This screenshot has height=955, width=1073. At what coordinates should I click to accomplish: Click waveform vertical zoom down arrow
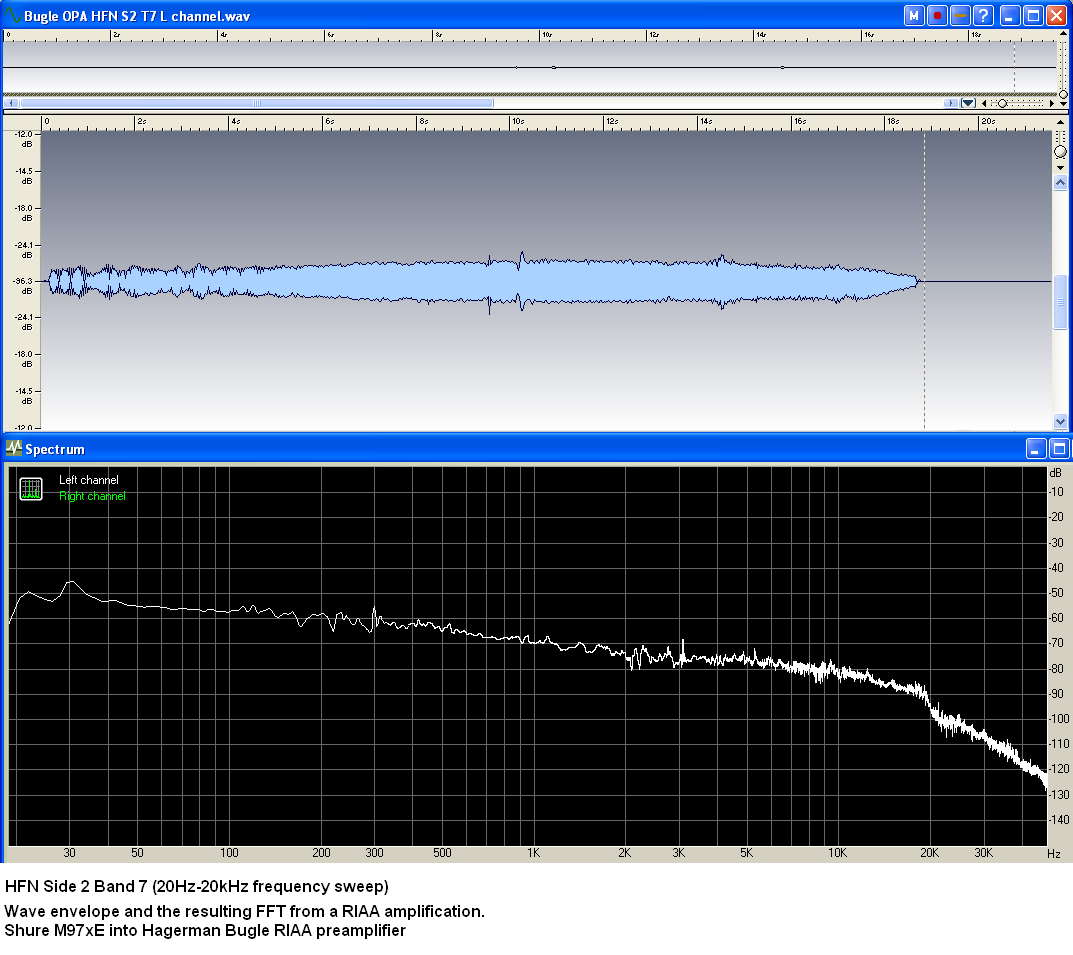1060,168
